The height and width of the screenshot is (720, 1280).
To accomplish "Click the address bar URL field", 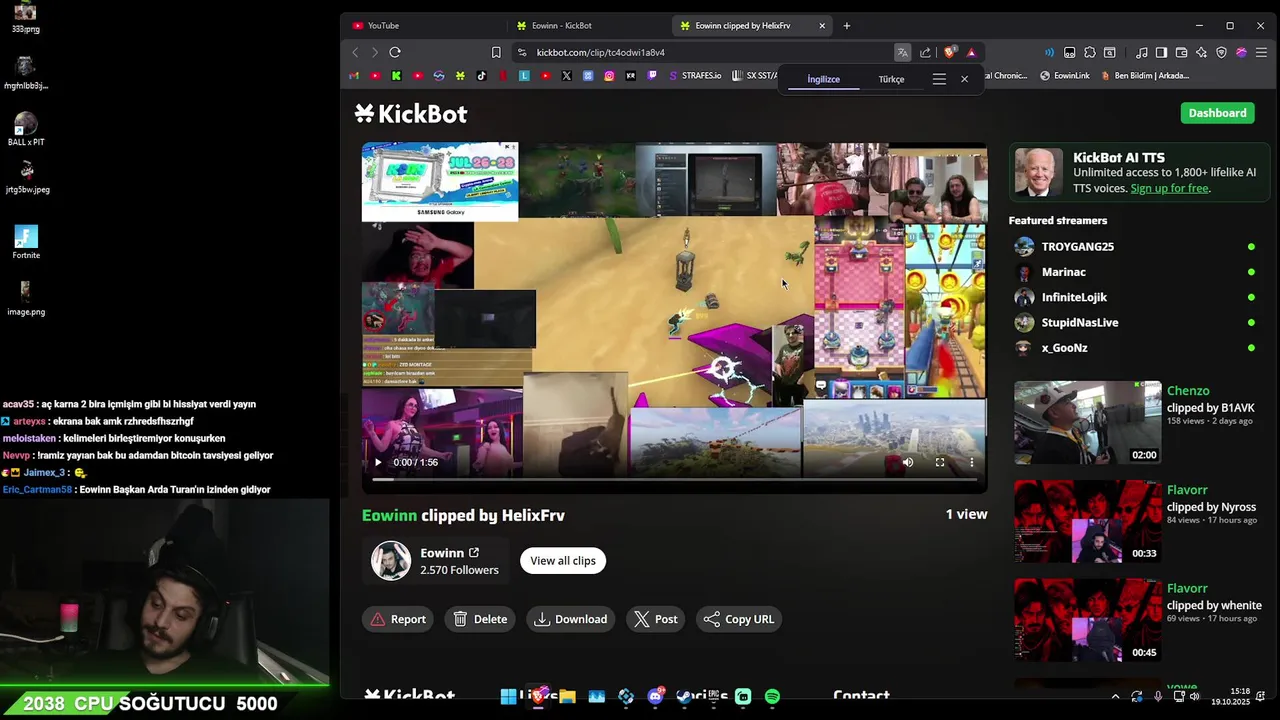I will point(700,52).
